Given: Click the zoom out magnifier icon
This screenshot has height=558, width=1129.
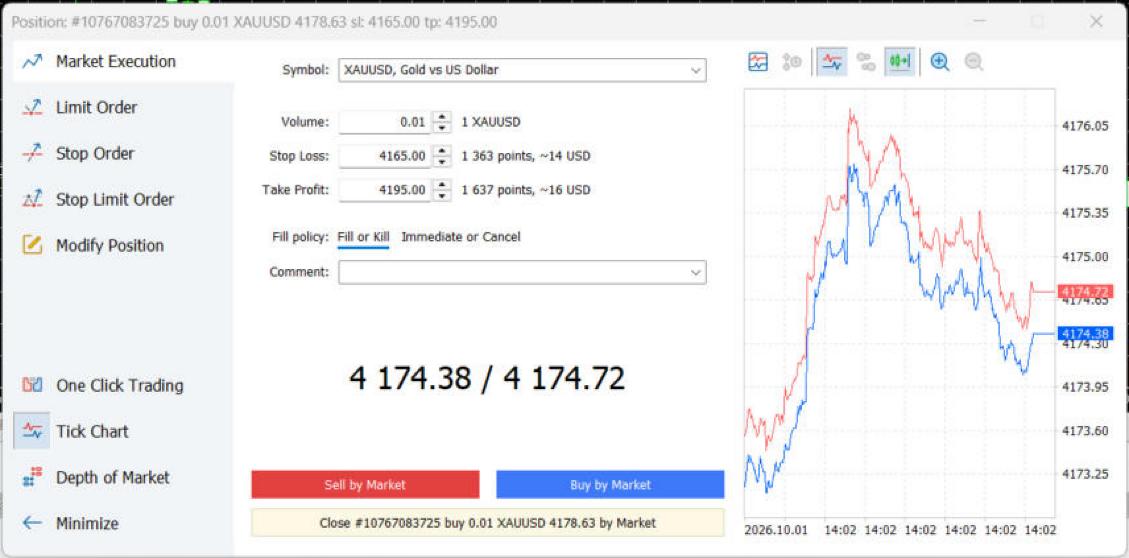Looking at the screenshot, I should [x=973, y=62].
